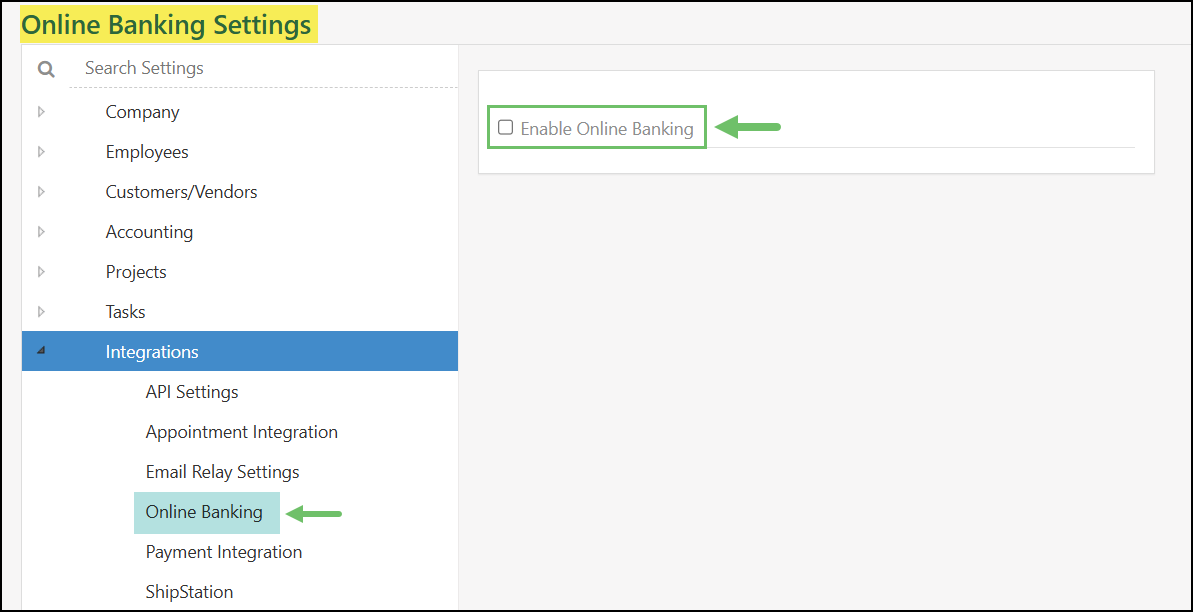Image resolution: width=1193 pixels, height=612 pixels.
Task: Select the Company settings entry
Action: pos(142,111)
